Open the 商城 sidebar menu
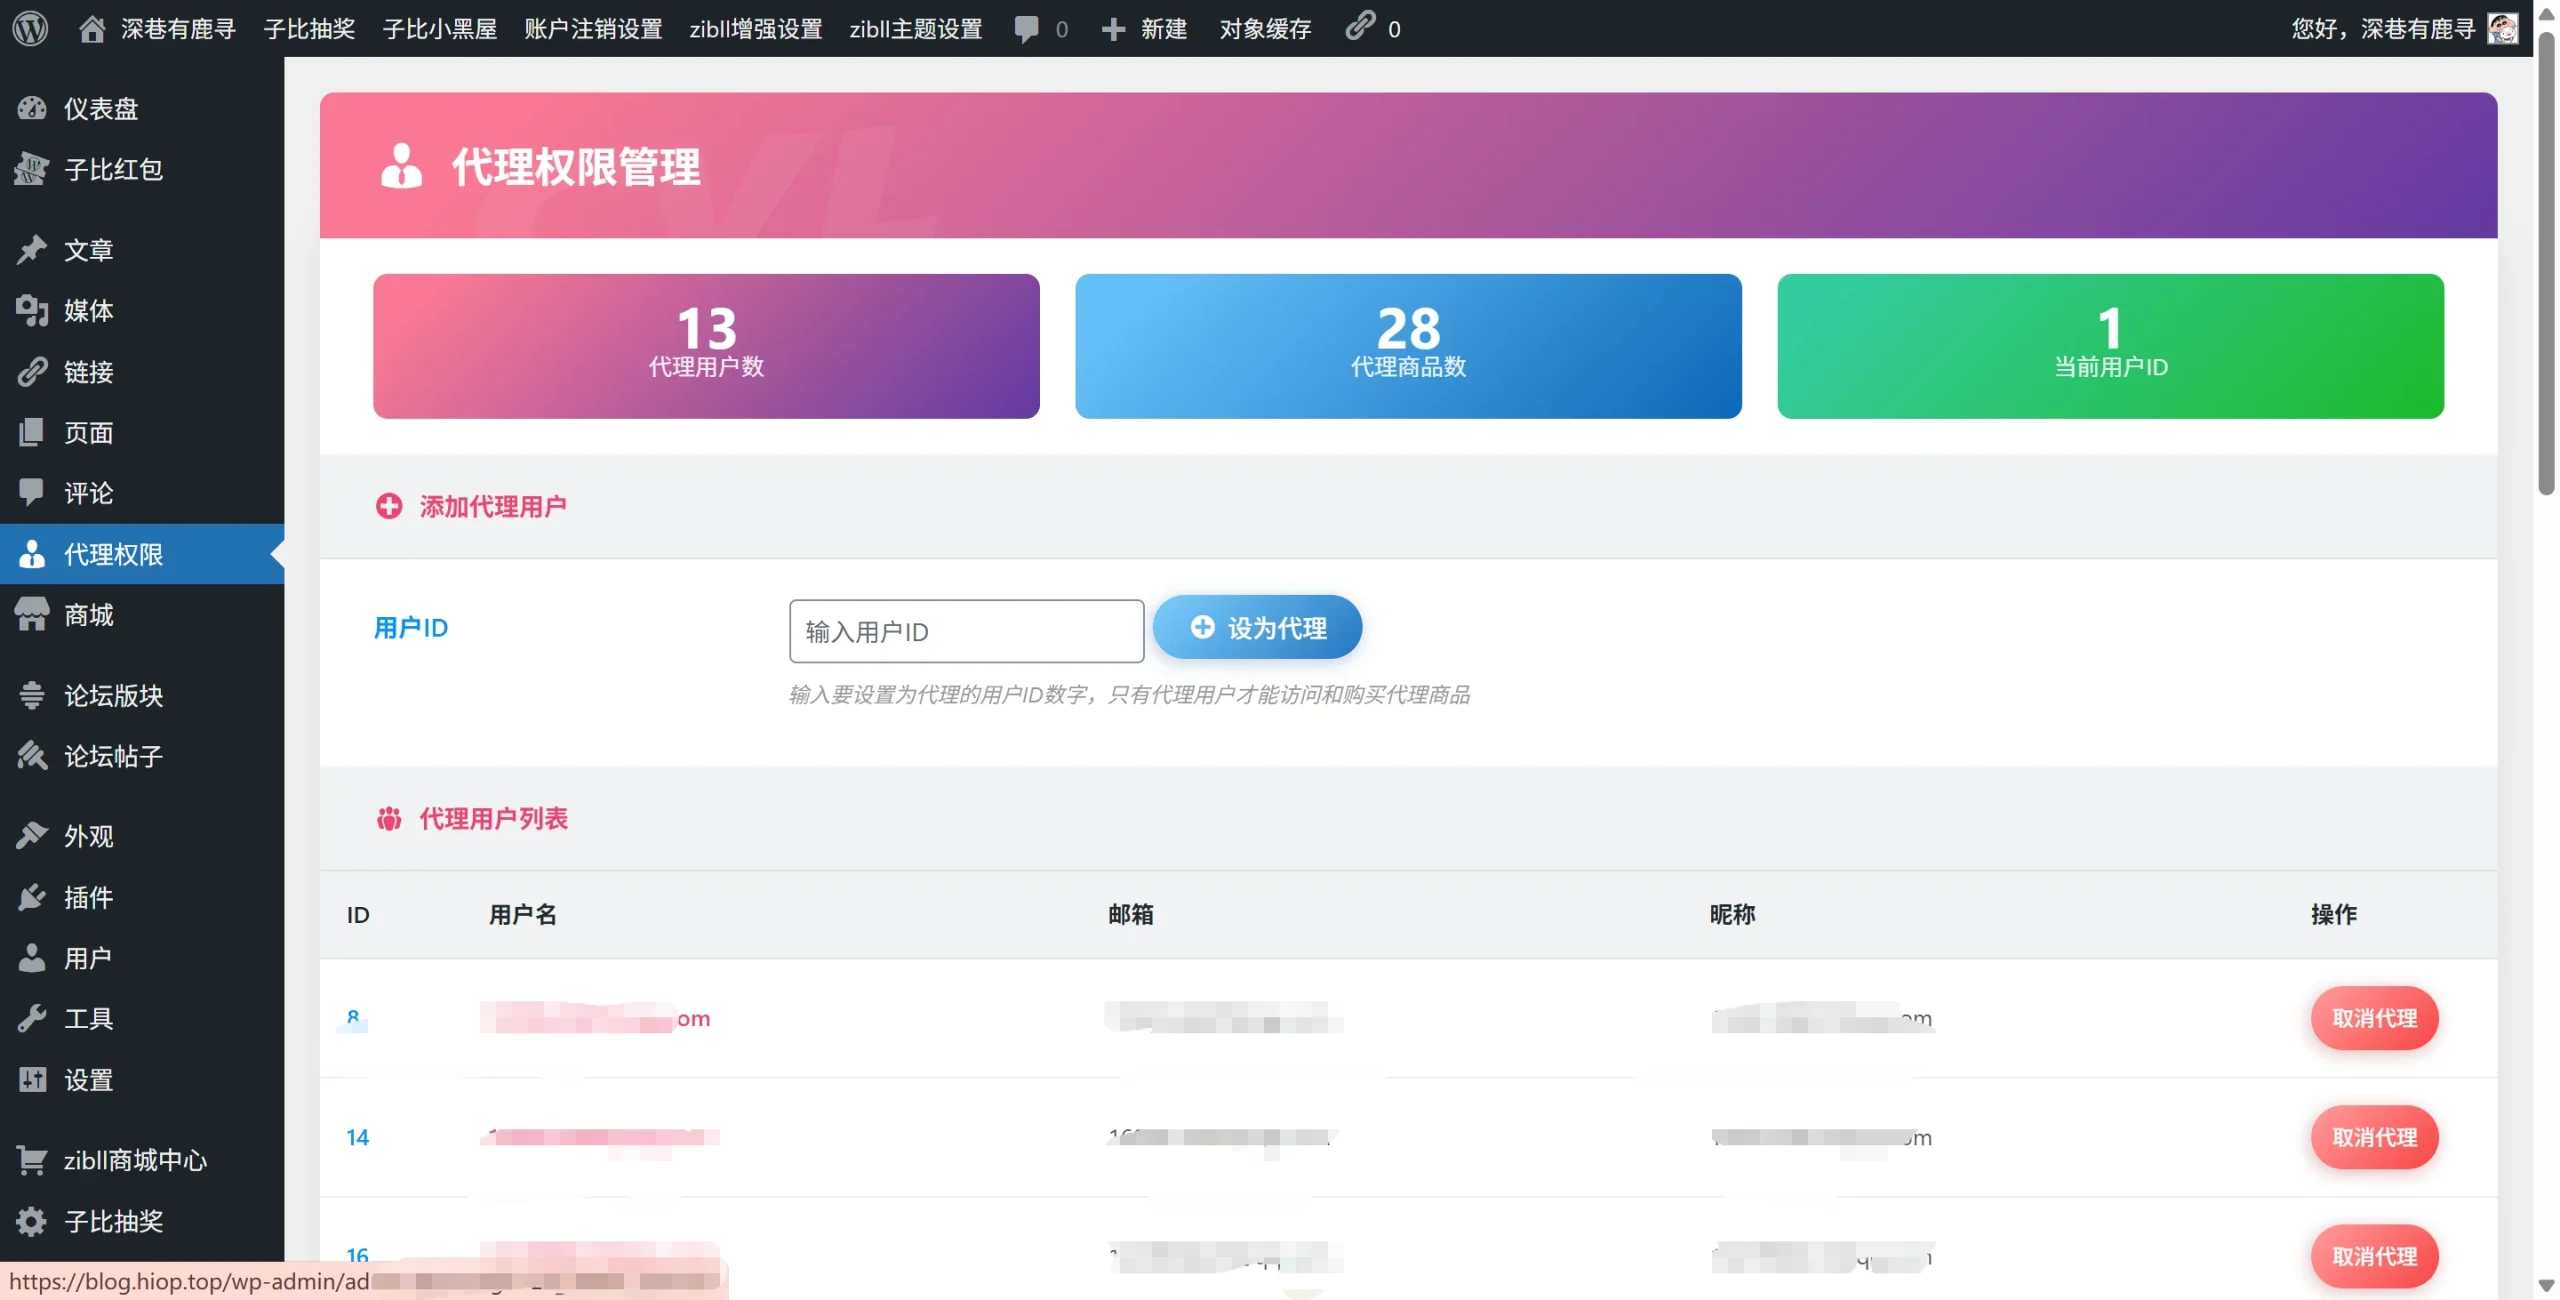2560x1300 pixels. click(88, 615)
